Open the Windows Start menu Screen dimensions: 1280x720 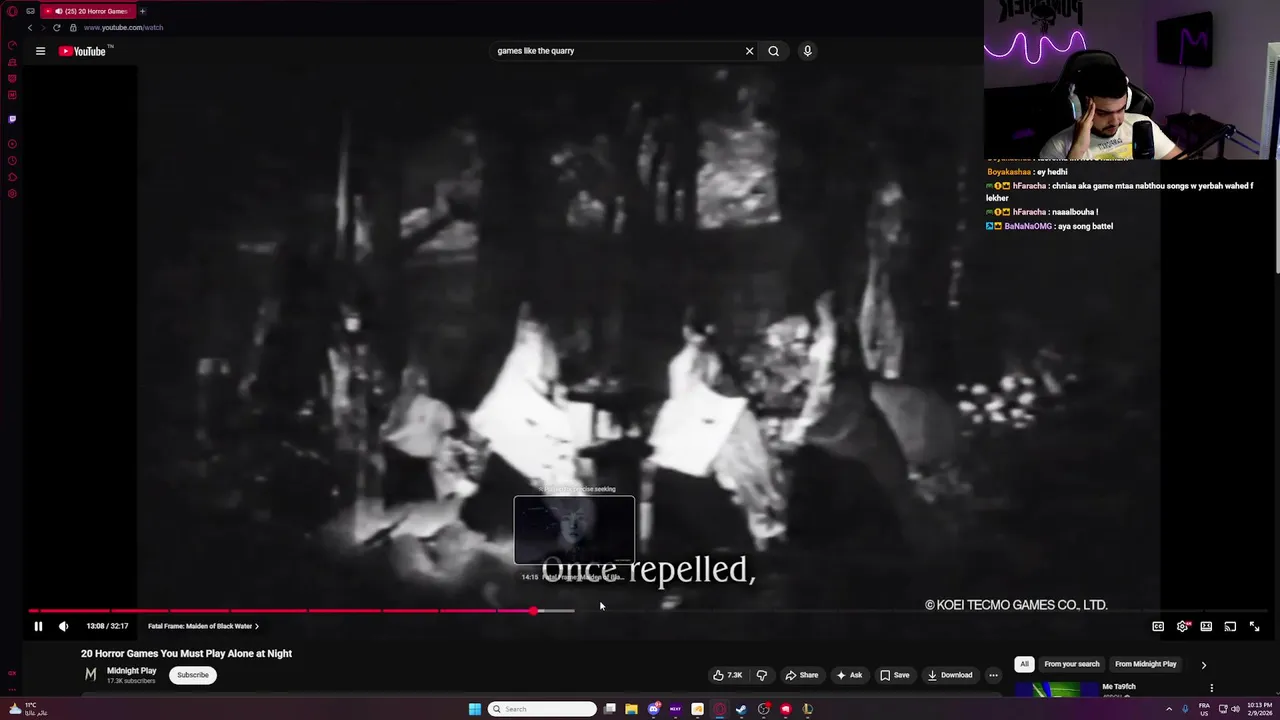point(475,709)
